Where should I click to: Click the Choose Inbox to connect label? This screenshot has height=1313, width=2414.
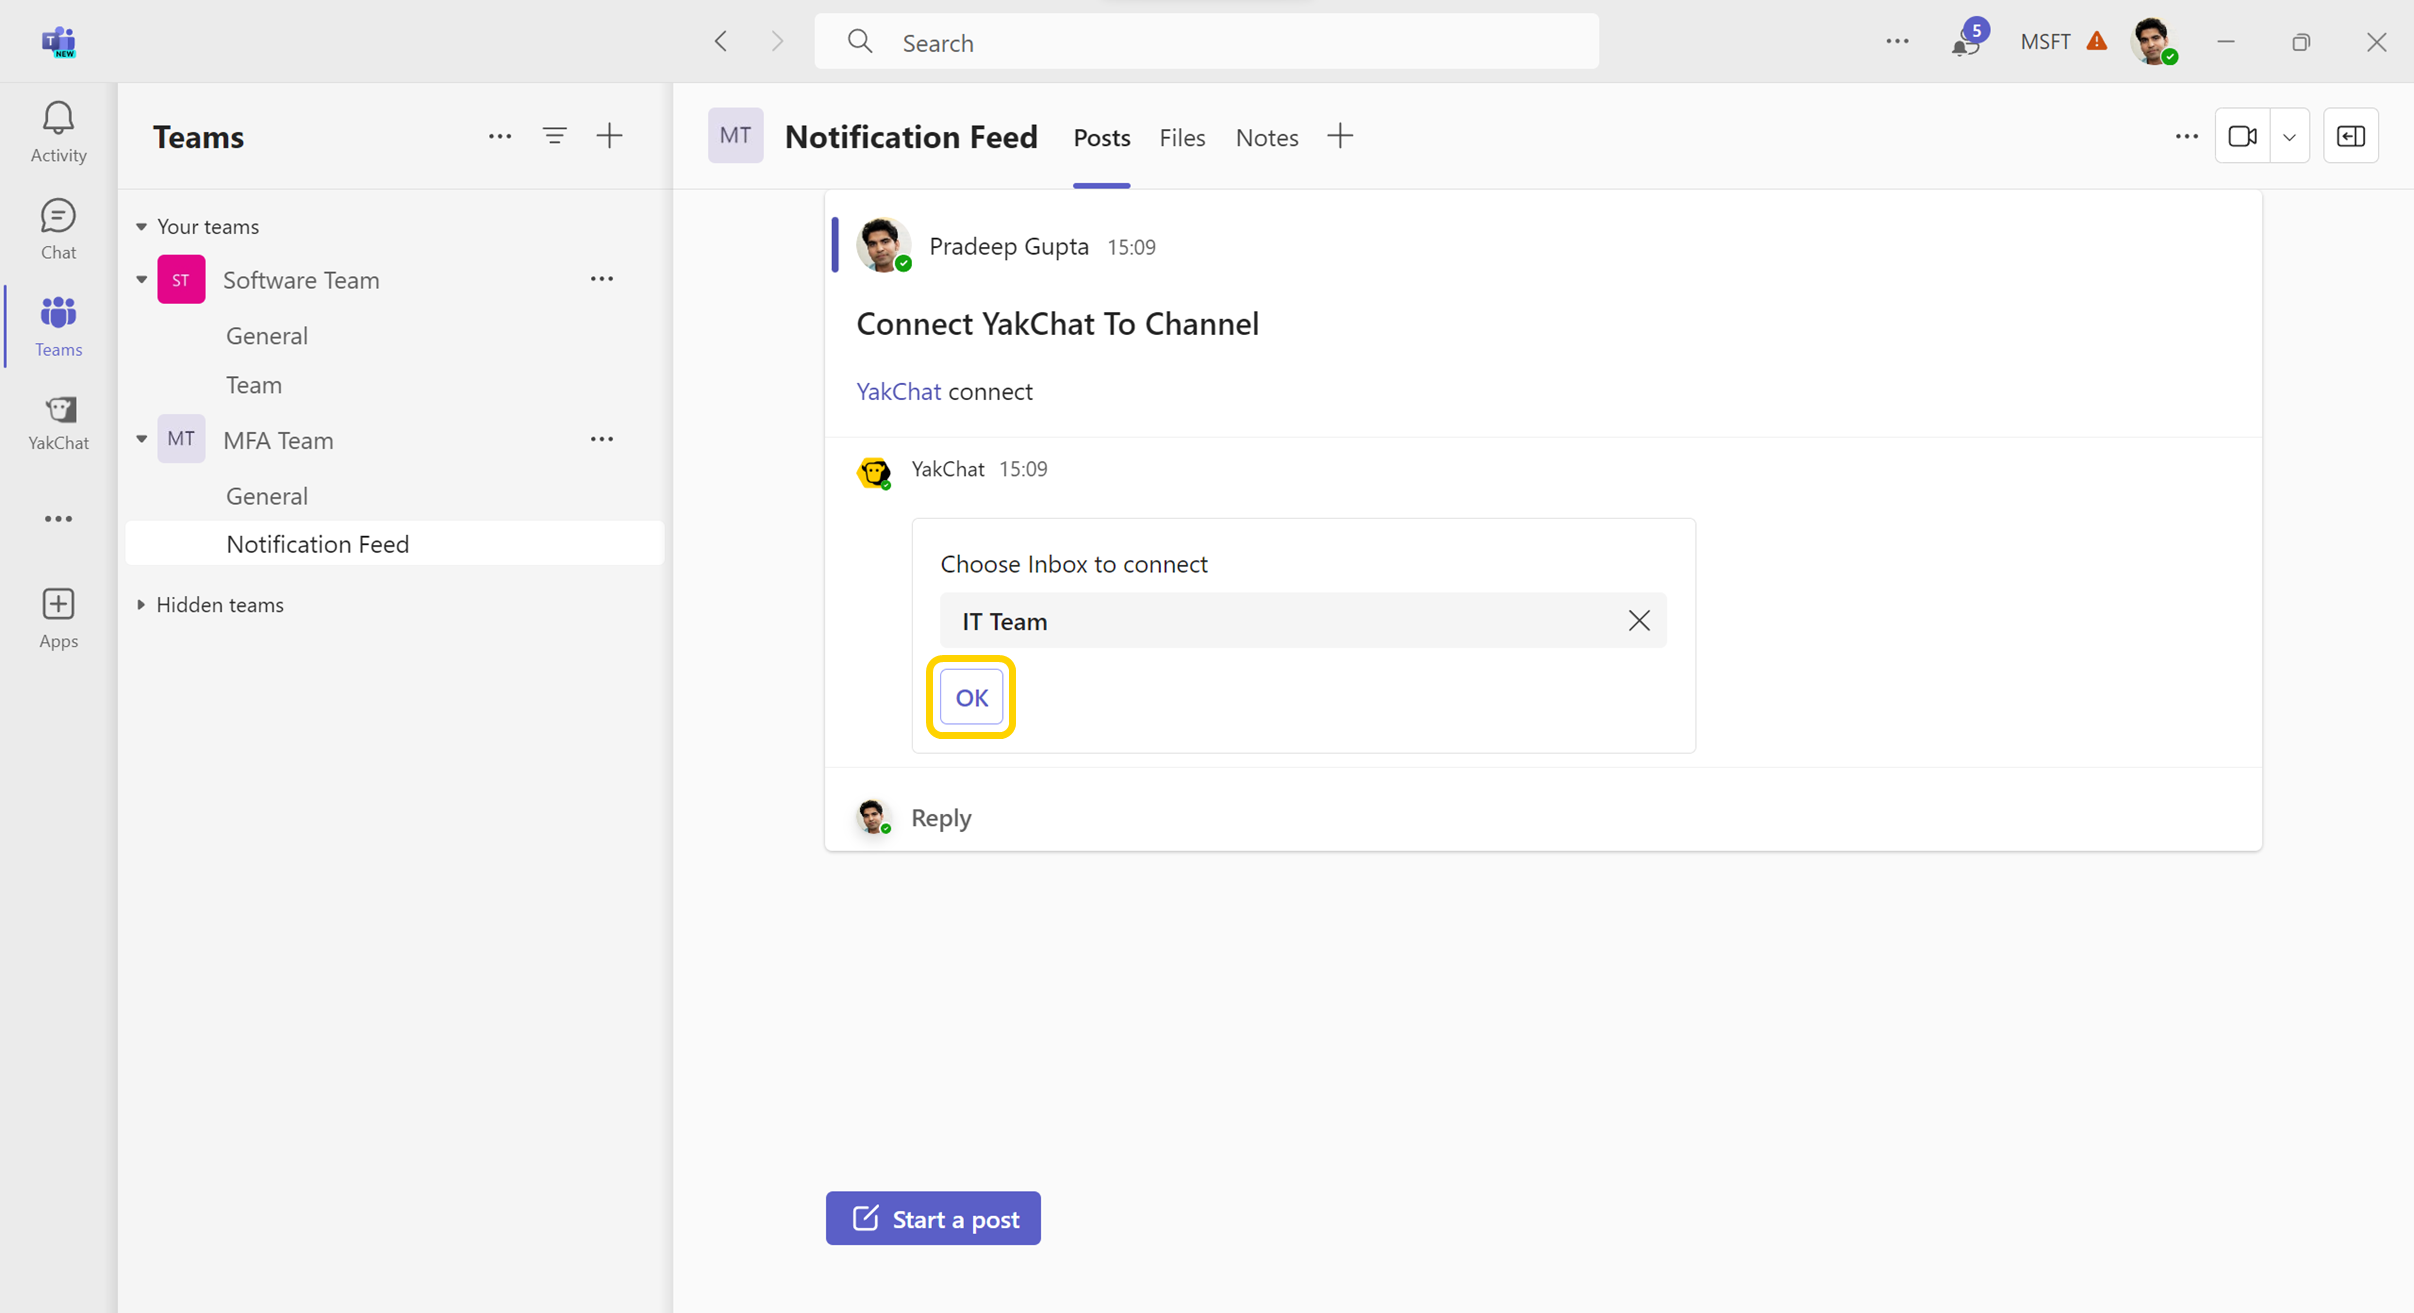click(x=1073, y=564)
